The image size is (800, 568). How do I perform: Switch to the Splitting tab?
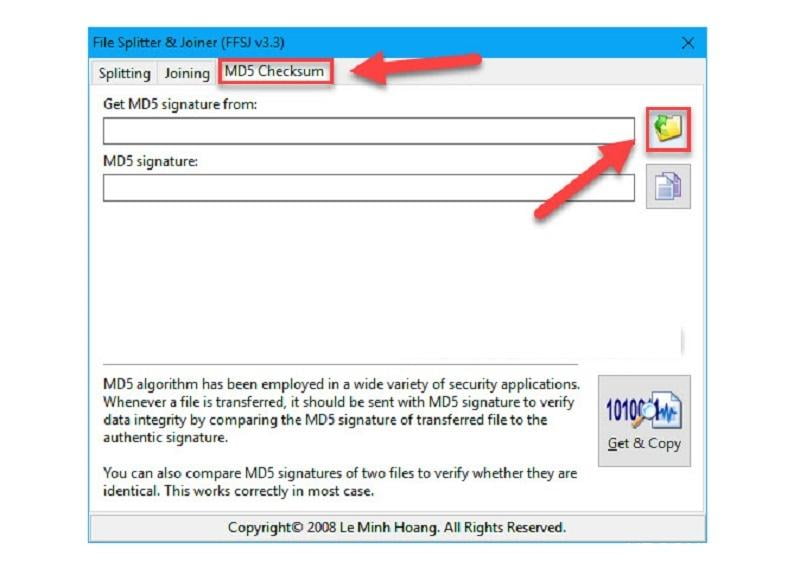click(x=124, y=73)
